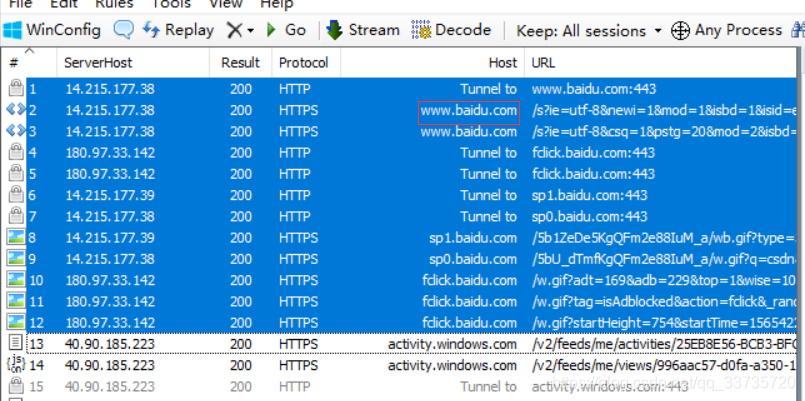This screenshot has height=401, width=805.
Task: Select ServerHost 180.97.33.142 in session 4
Action: pyautogui.click(x=110, y=153)
